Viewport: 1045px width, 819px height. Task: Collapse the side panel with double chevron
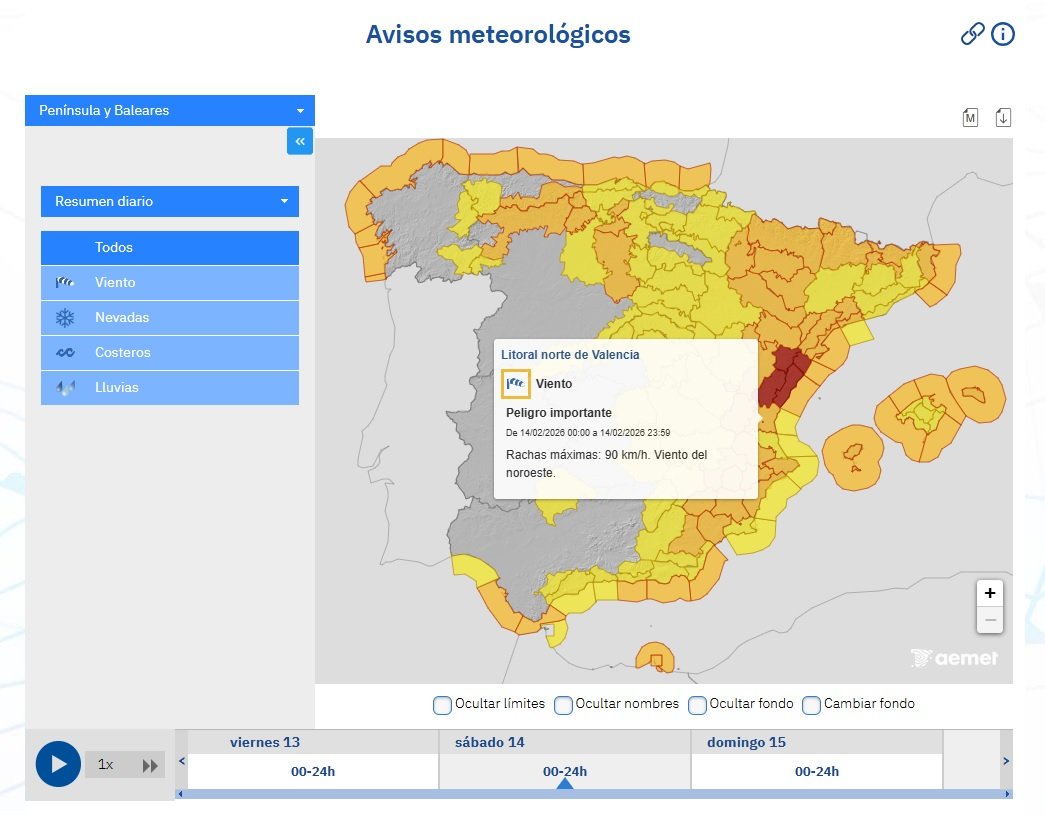click(300, 141)
